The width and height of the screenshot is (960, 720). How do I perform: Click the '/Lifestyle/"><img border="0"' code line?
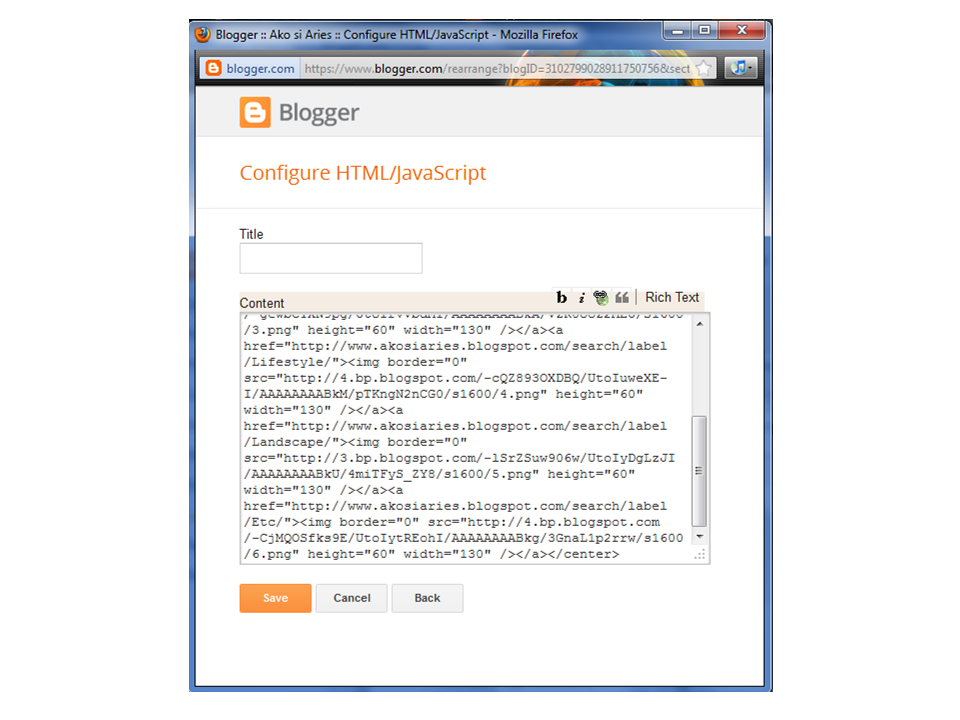tap(355, 362)
